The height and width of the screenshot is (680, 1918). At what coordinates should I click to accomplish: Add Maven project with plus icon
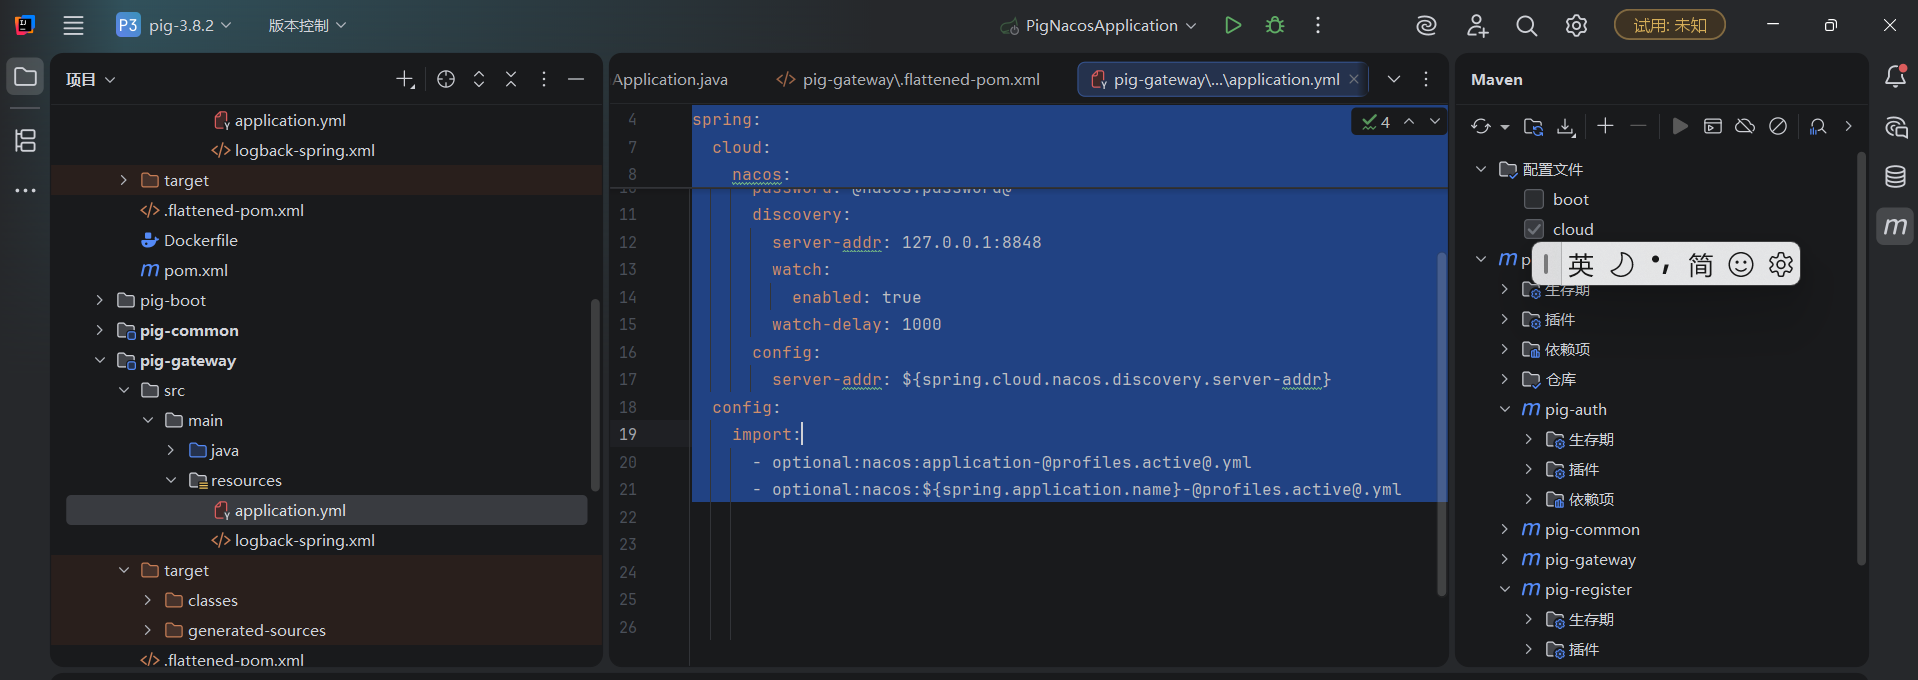click(1605, 126)
